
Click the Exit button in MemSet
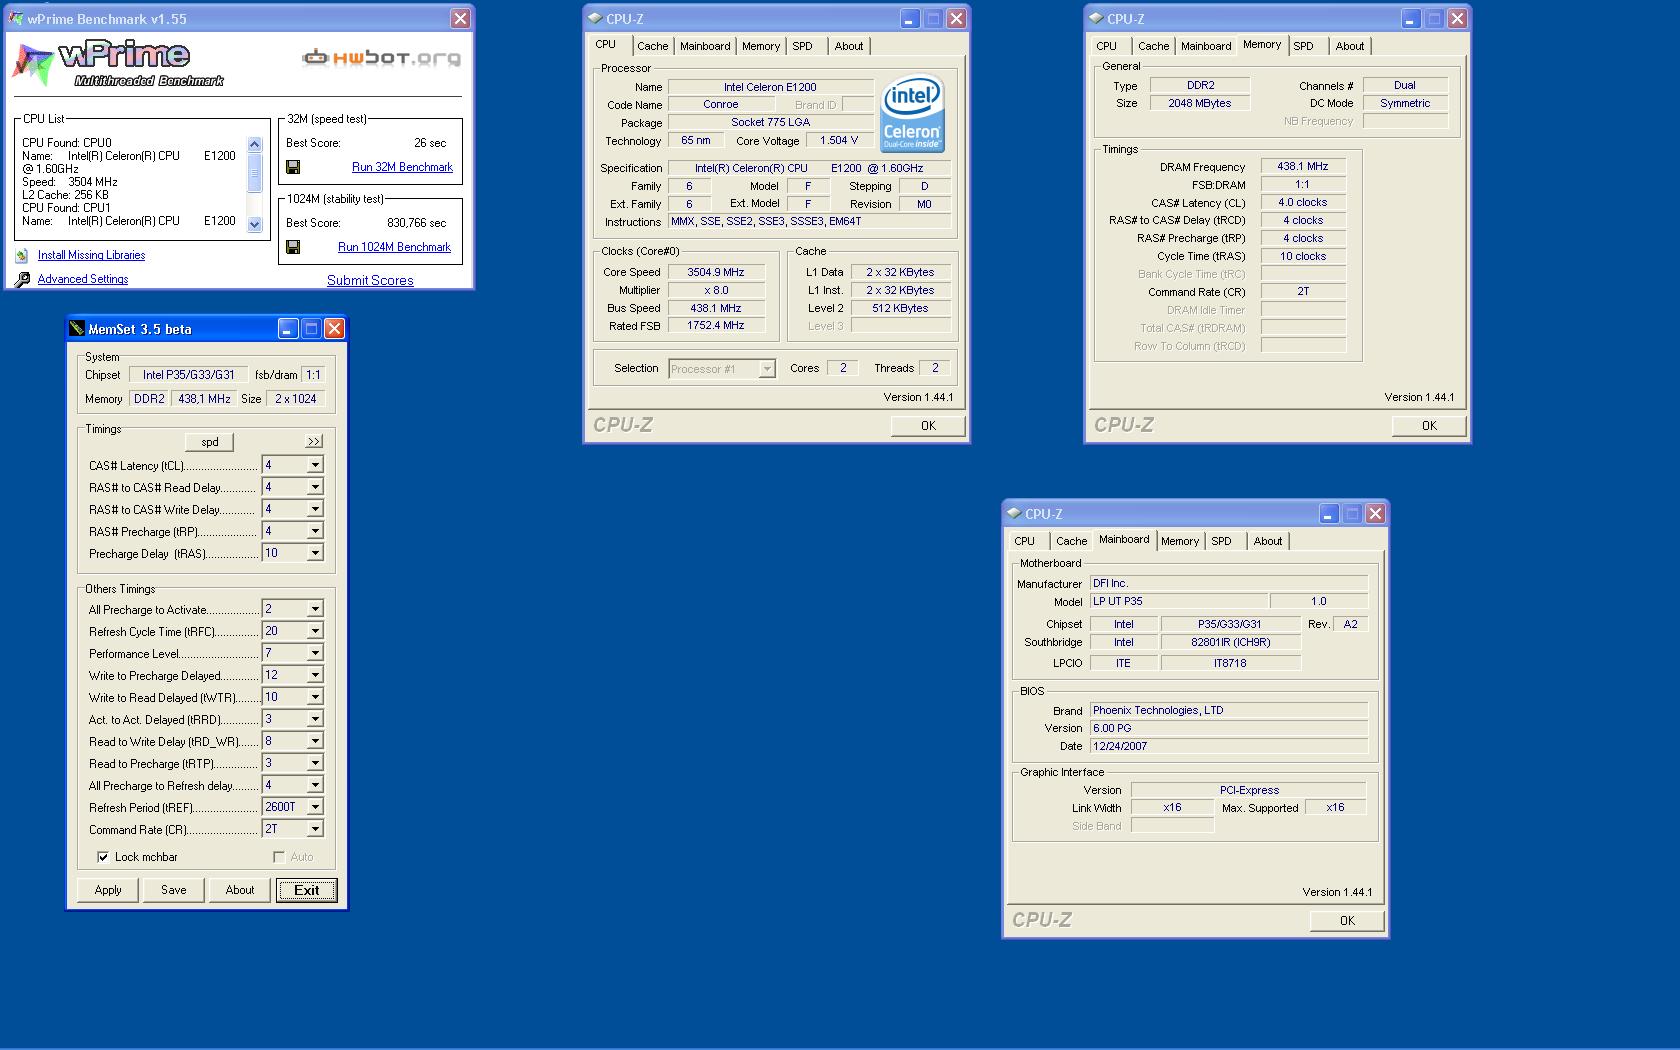[307, 890]
